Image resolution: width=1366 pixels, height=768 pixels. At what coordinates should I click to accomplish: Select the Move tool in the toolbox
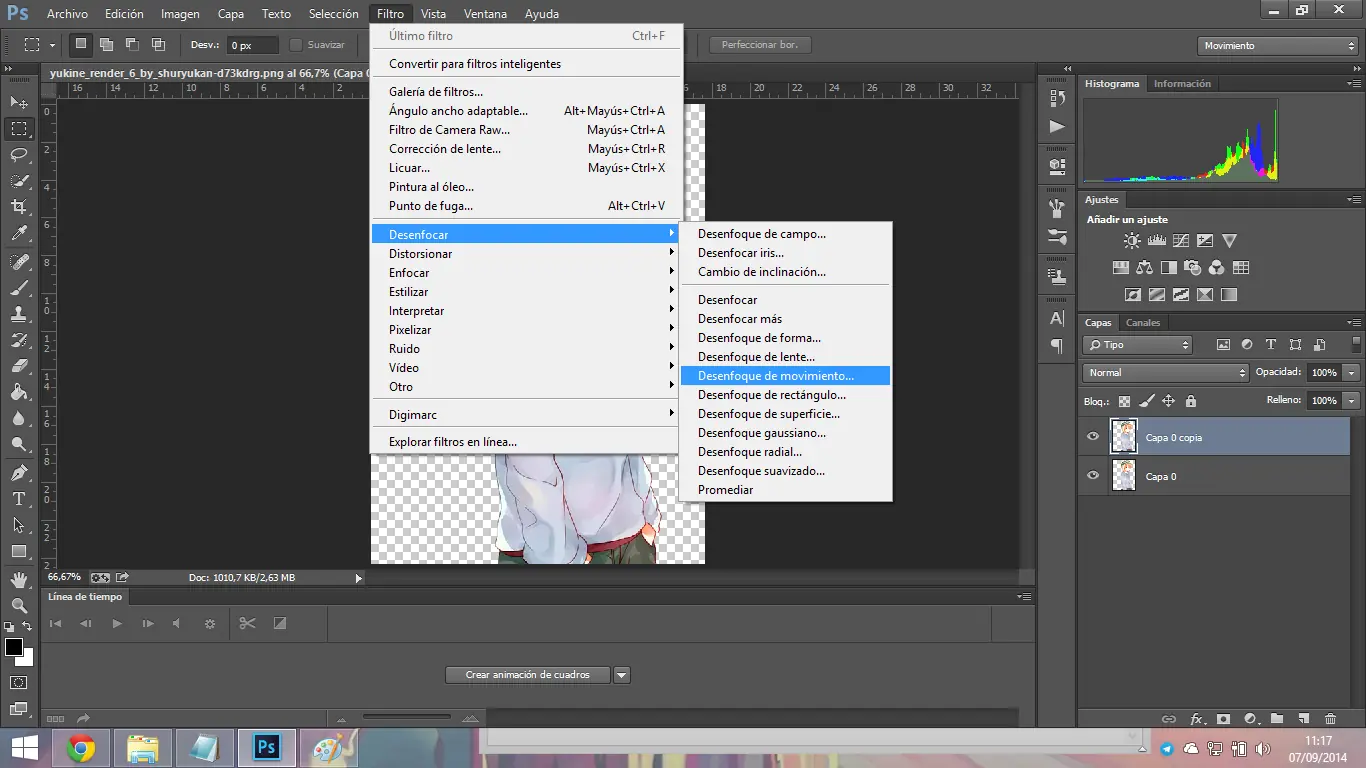point(19,102)
